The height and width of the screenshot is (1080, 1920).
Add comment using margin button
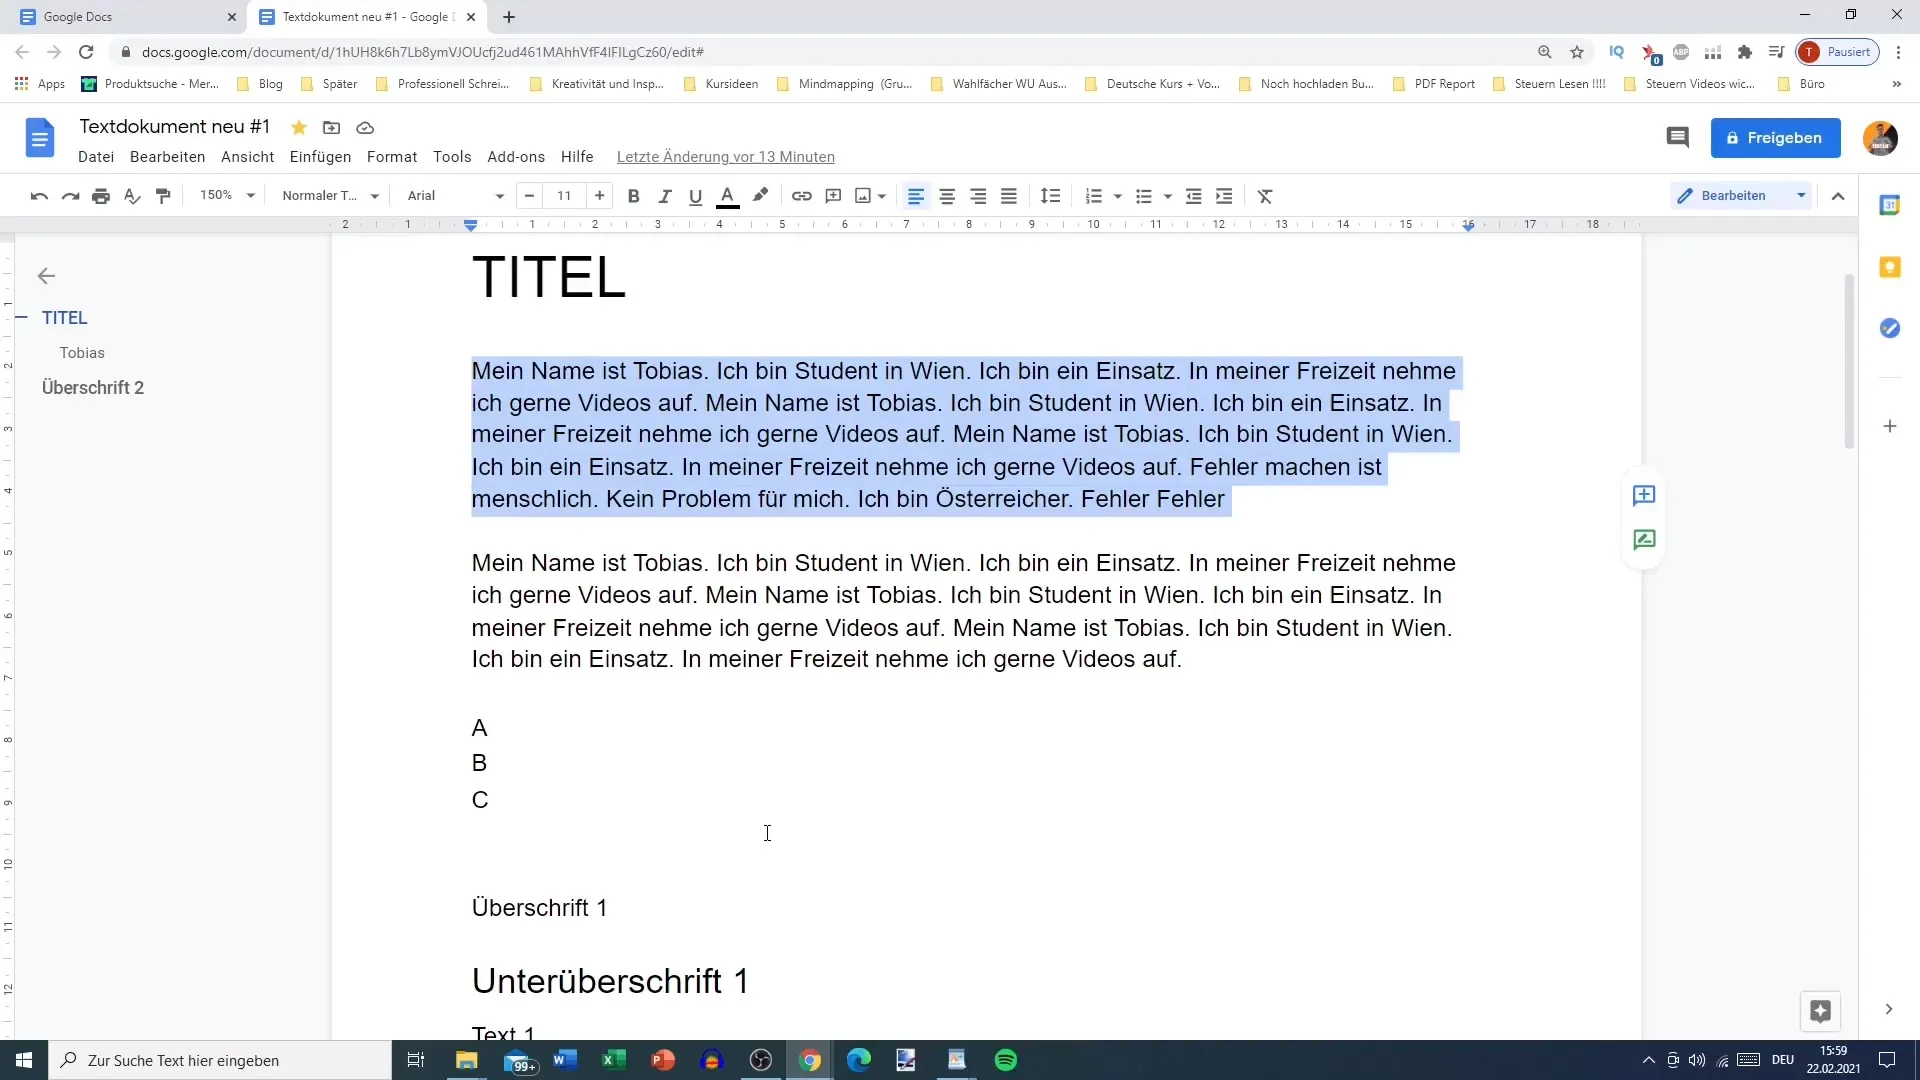(x=1644, y=496)
